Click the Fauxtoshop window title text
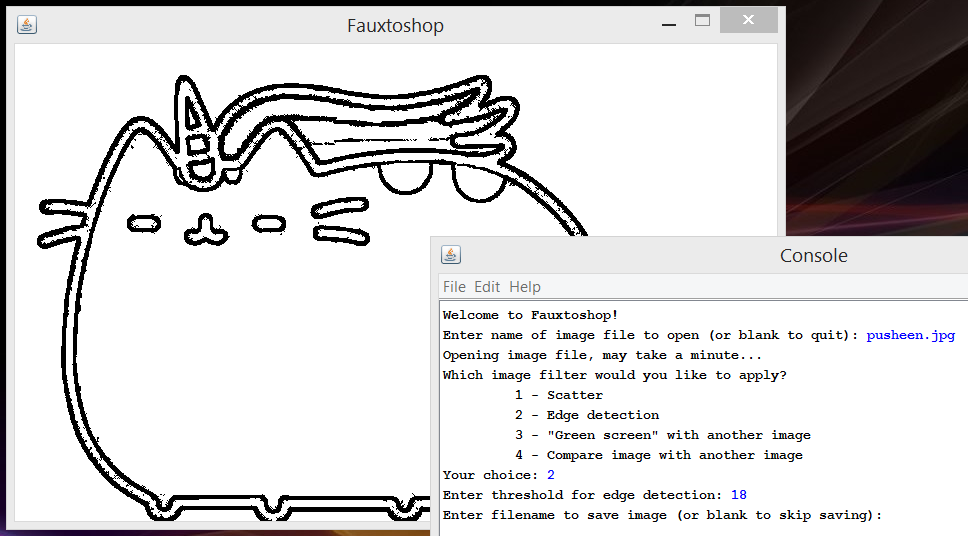The image size is (968, 536). point(395,25)
